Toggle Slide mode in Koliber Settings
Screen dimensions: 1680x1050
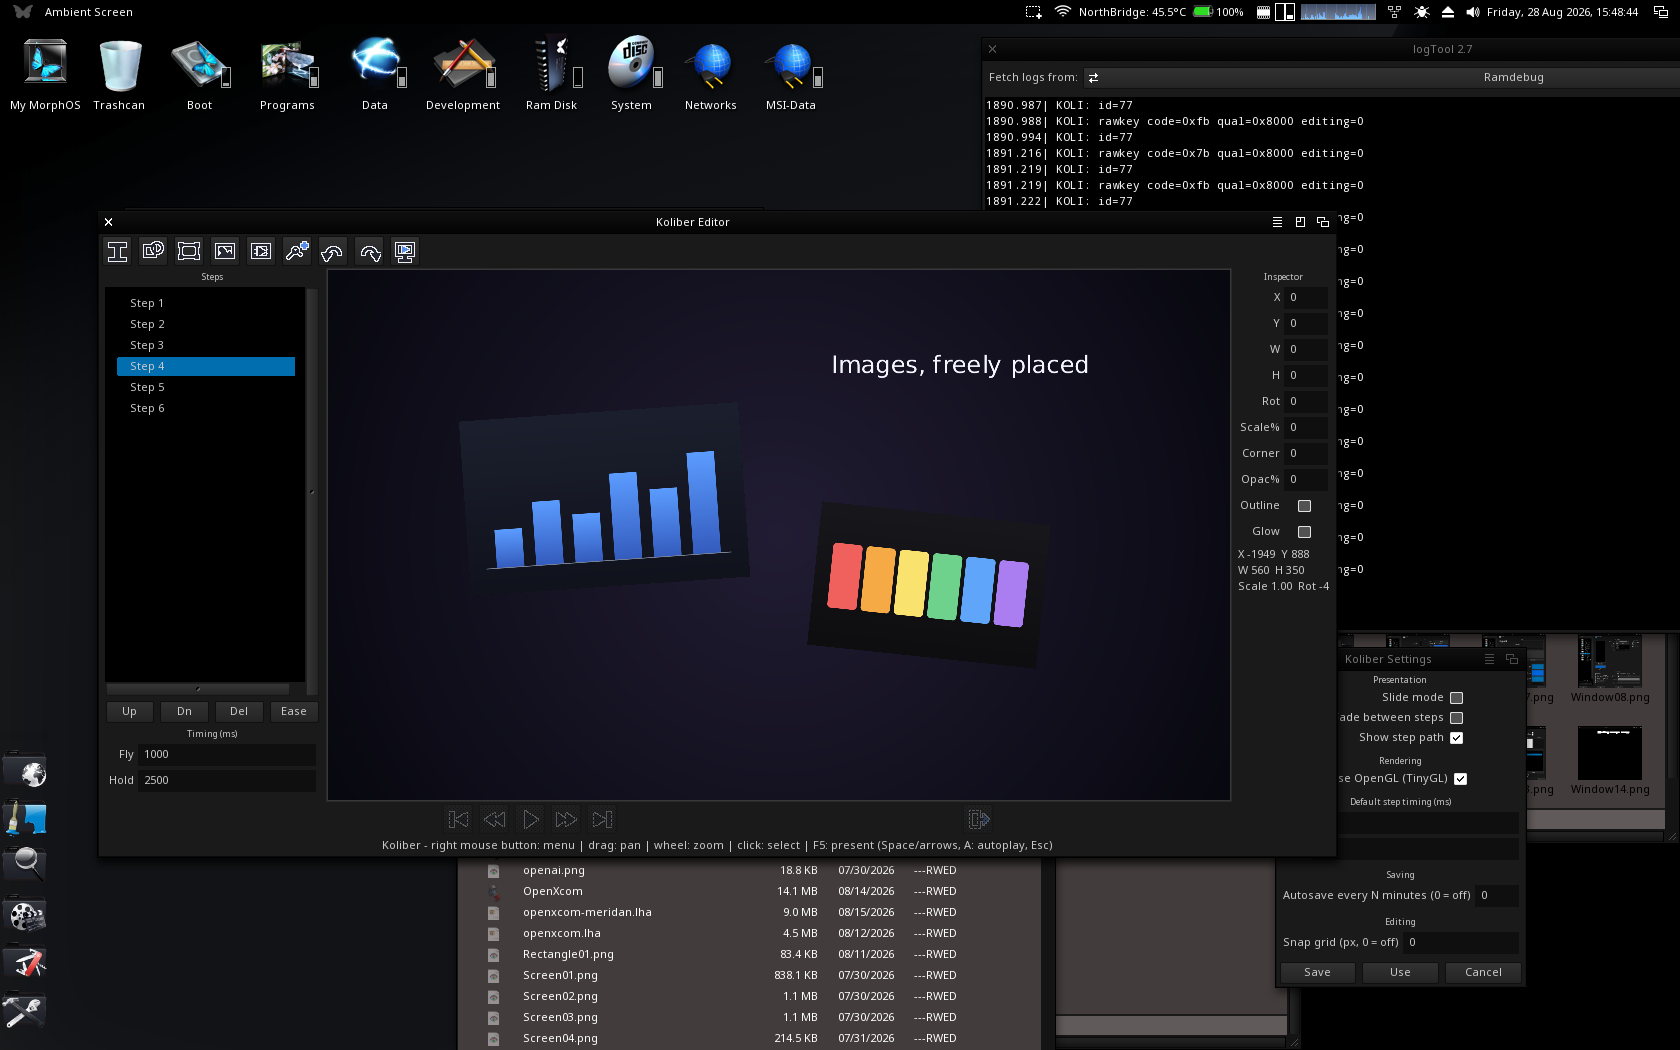pyautogui.click(x=1456, y=698)
